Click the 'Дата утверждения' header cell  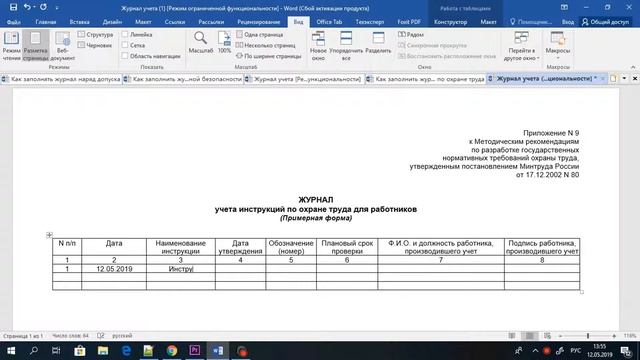[x=240, y=247]
